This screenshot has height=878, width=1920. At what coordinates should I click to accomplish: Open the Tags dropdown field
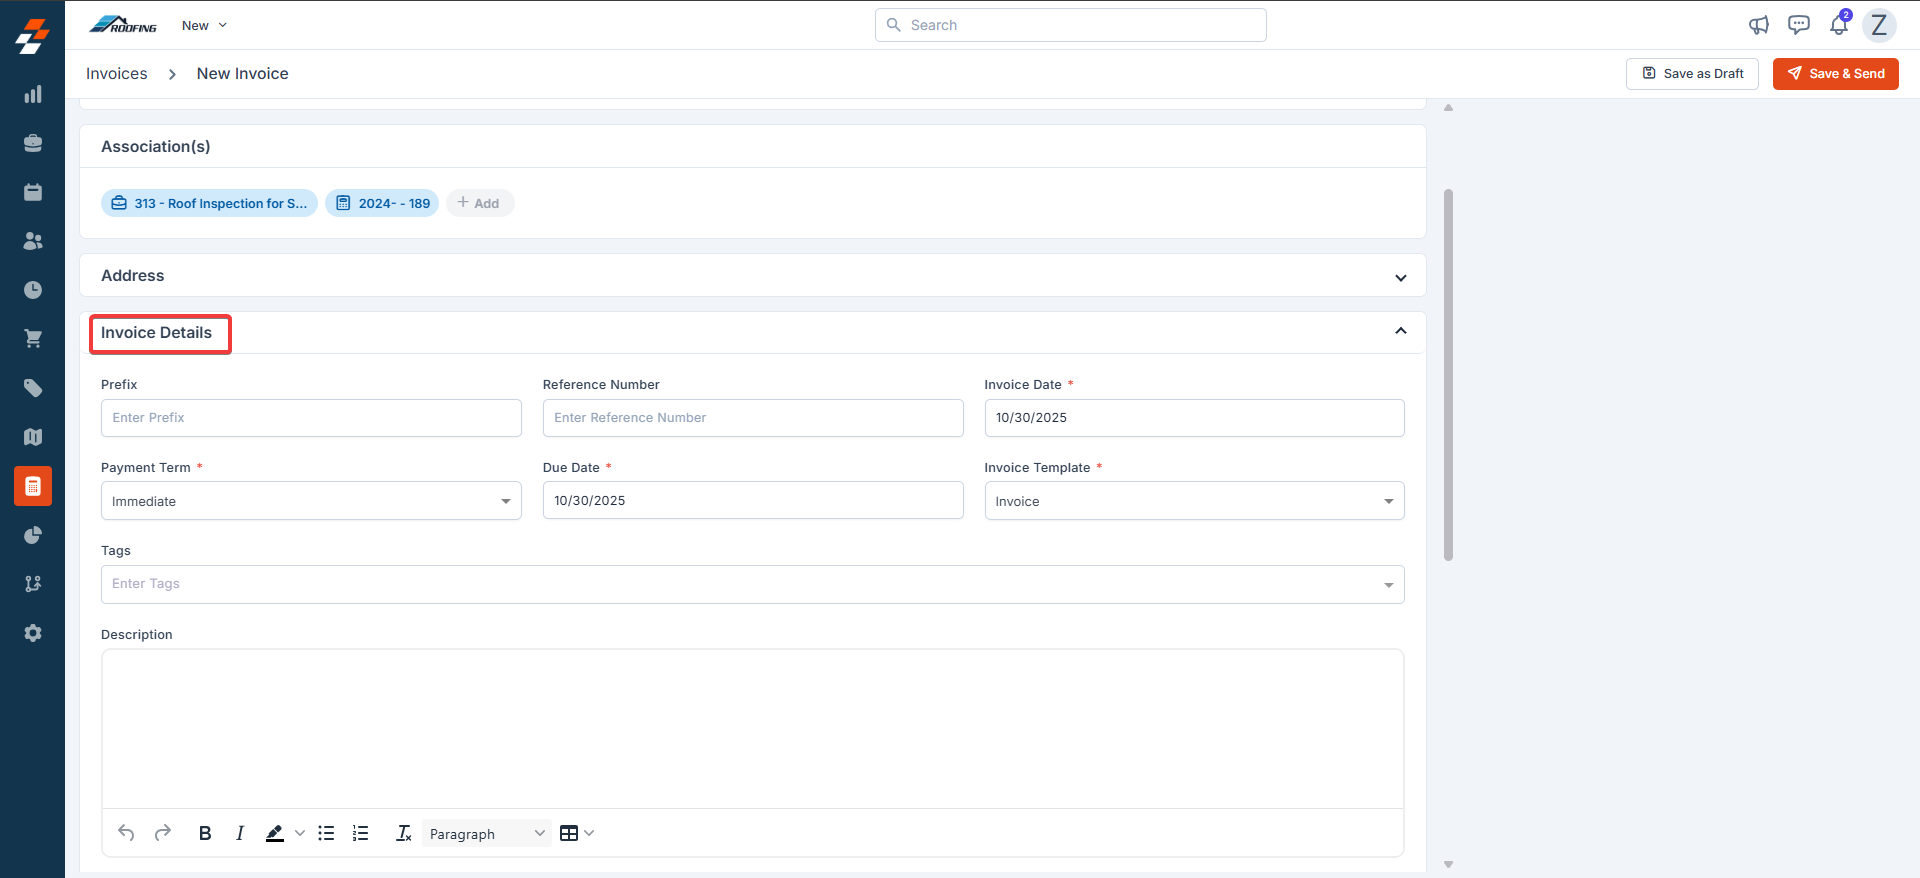[752, 584]
